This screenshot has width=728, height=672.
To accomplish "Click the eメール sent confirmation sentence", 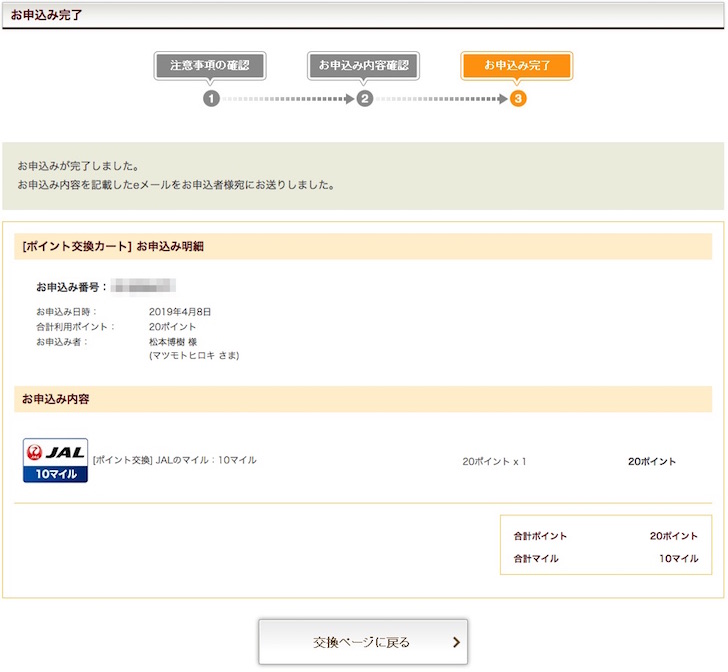I will [176, 185].
